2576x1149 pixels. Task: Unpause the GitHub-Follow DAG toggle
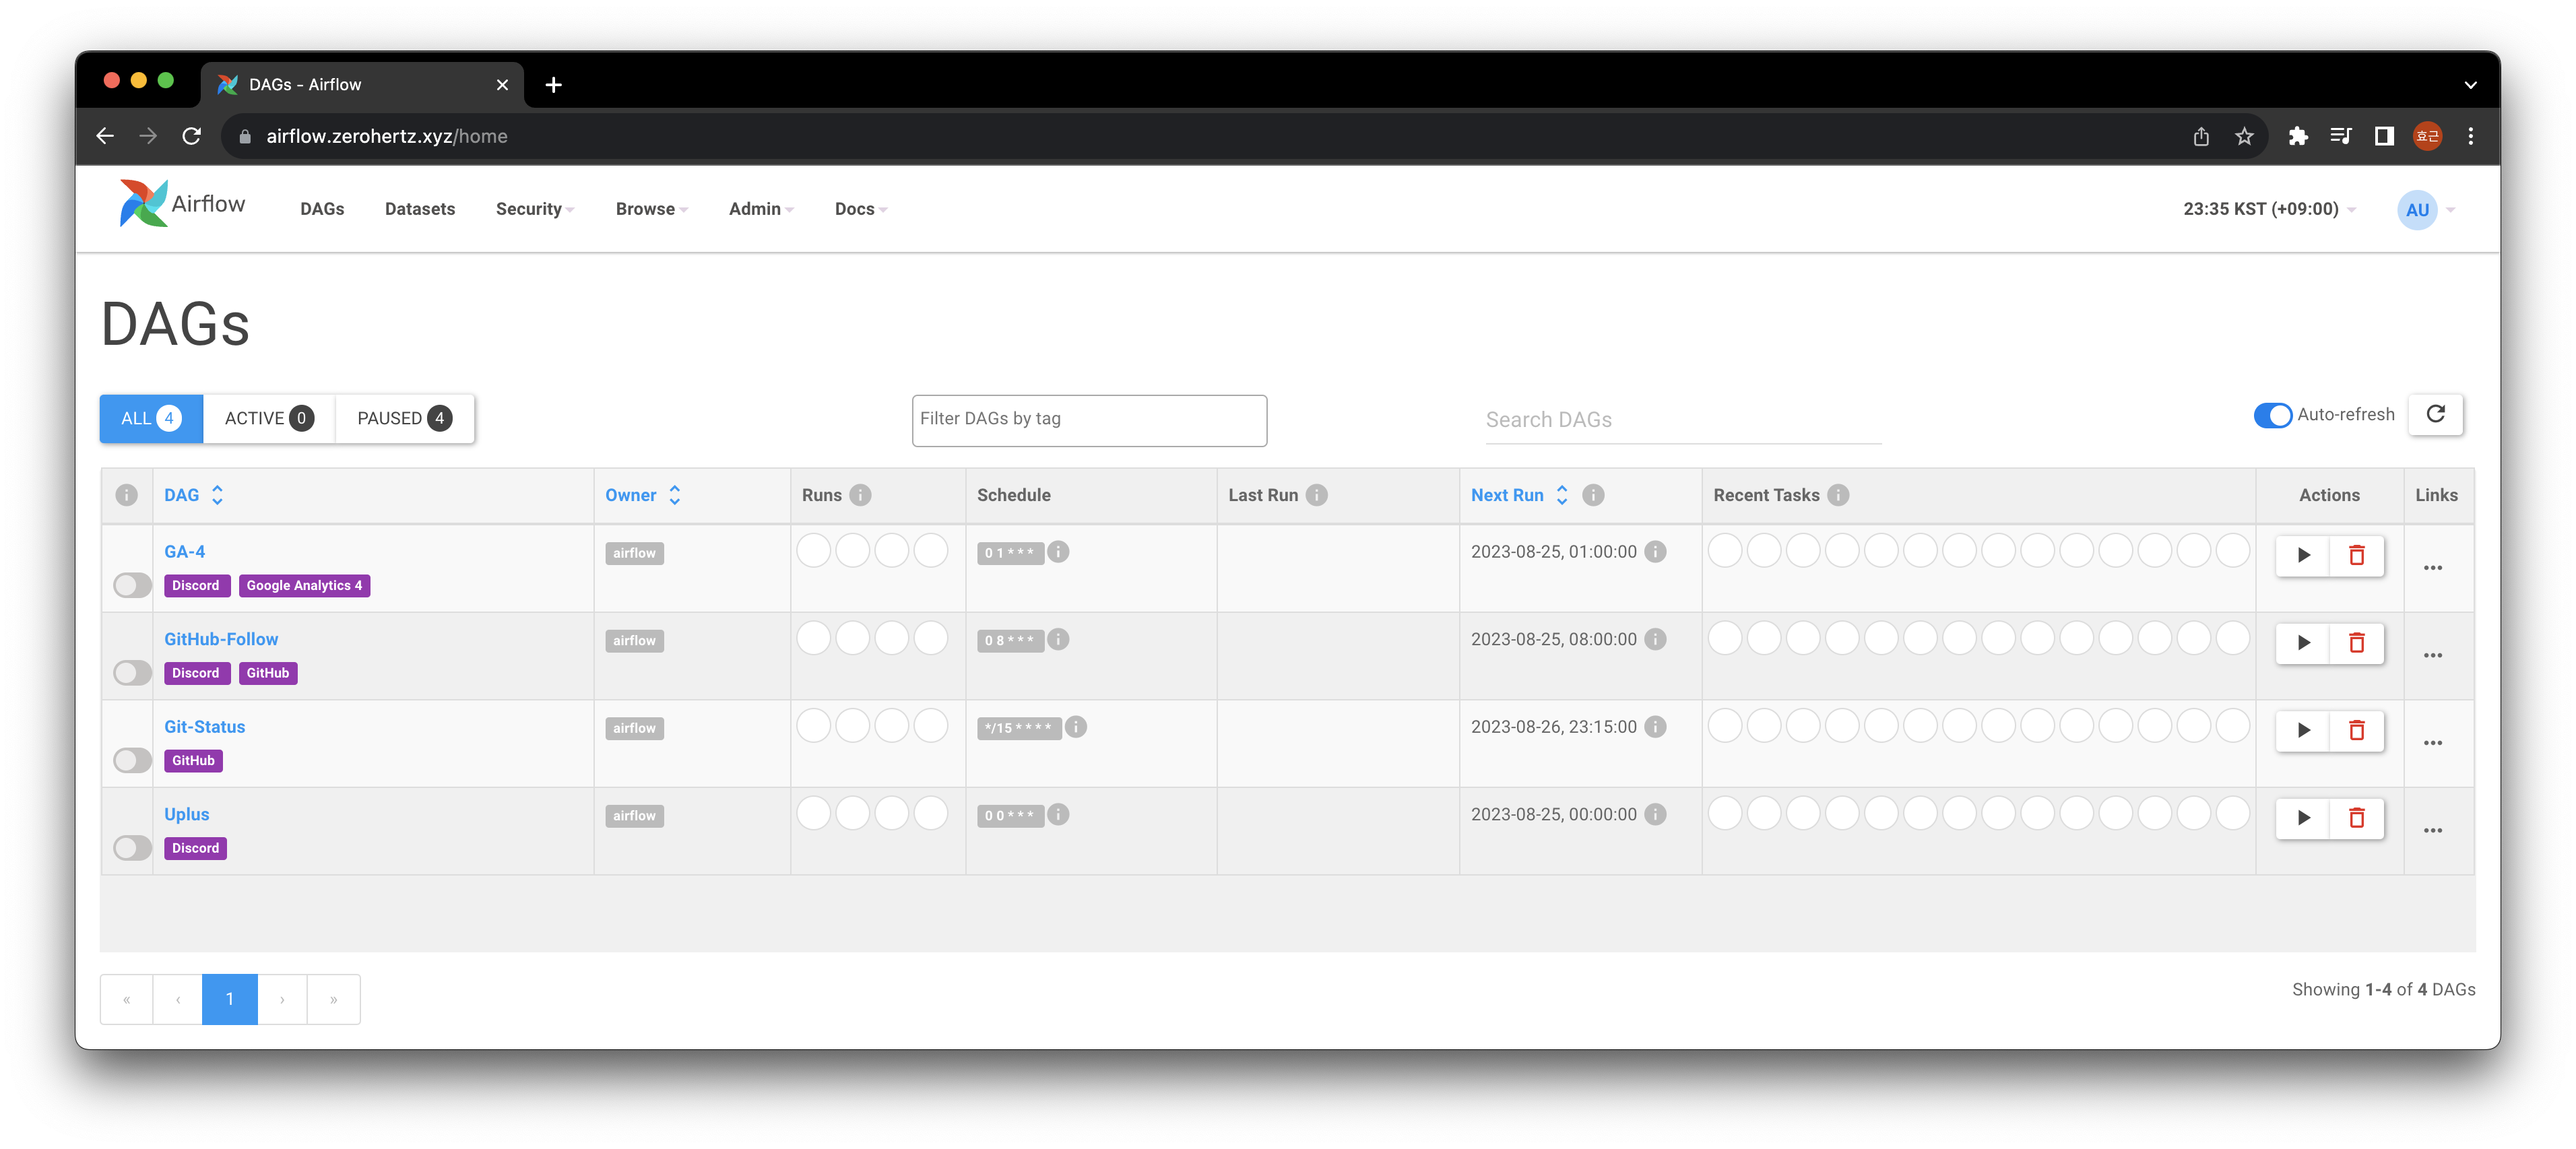tap(132, 673)
